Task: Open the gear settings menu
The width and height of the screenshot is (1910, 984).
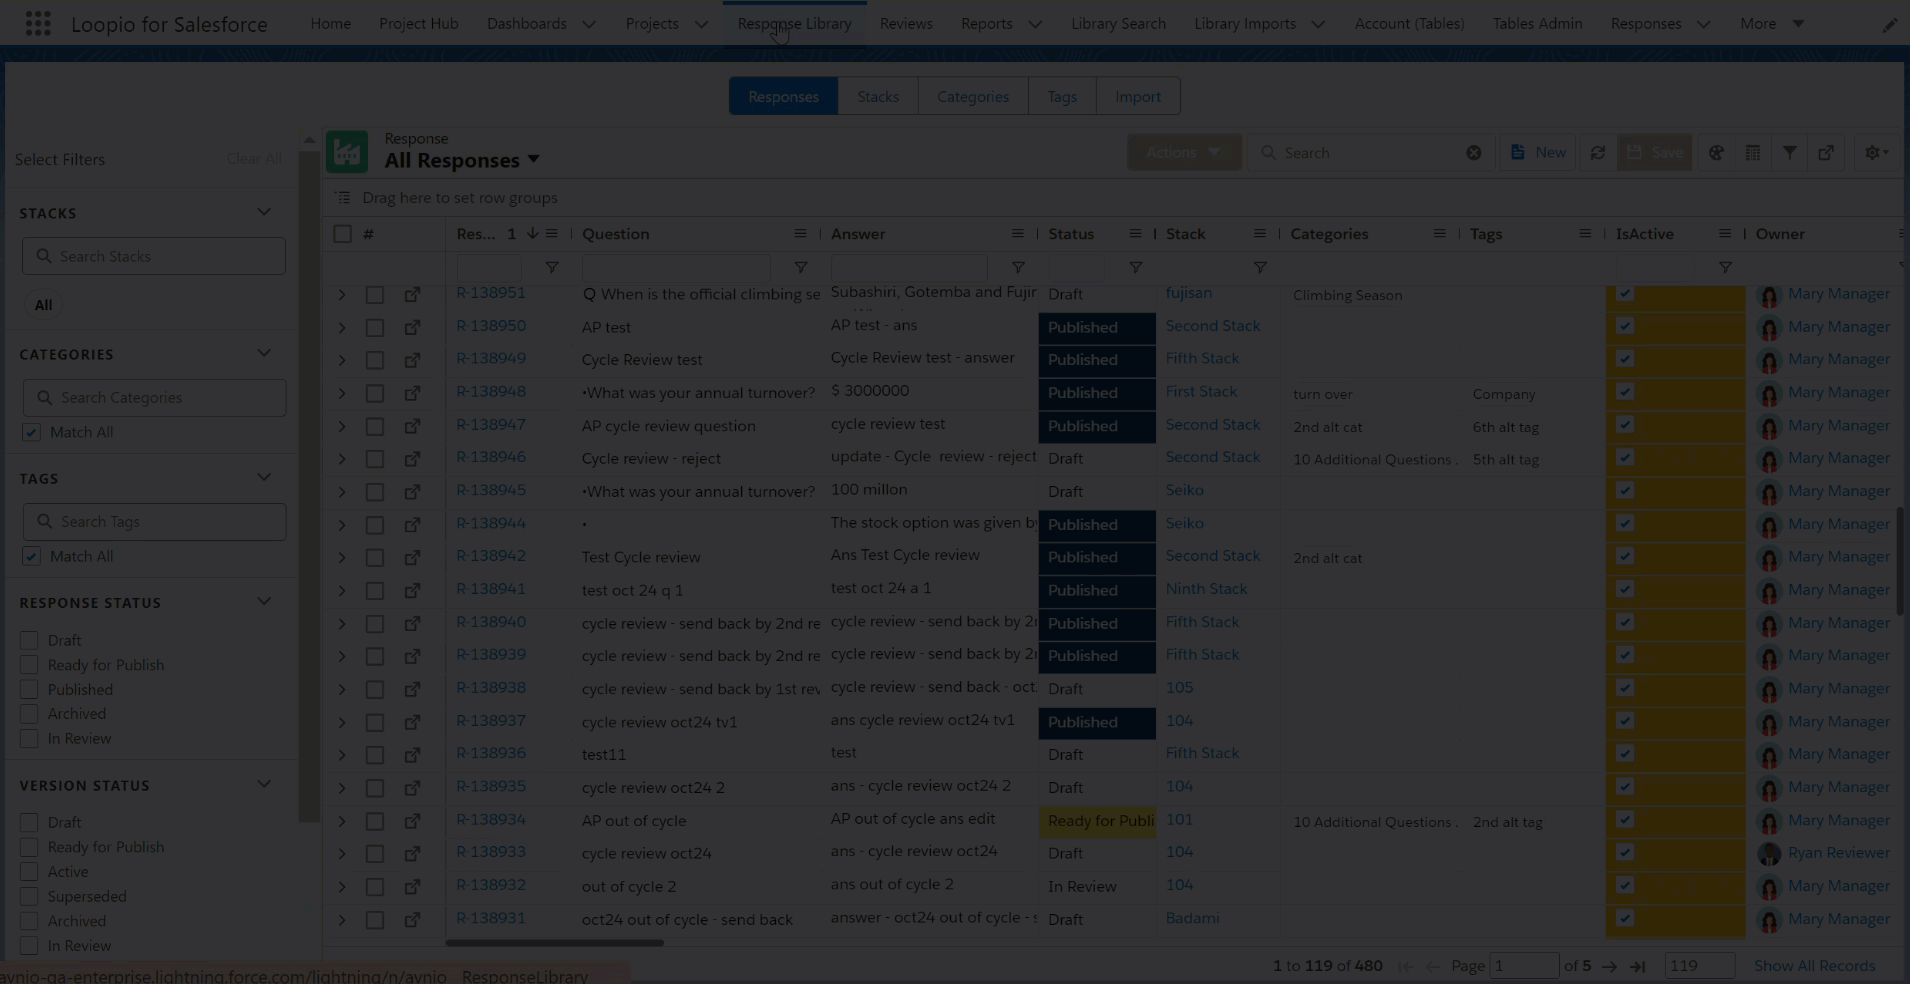Action: (1877, 153)
